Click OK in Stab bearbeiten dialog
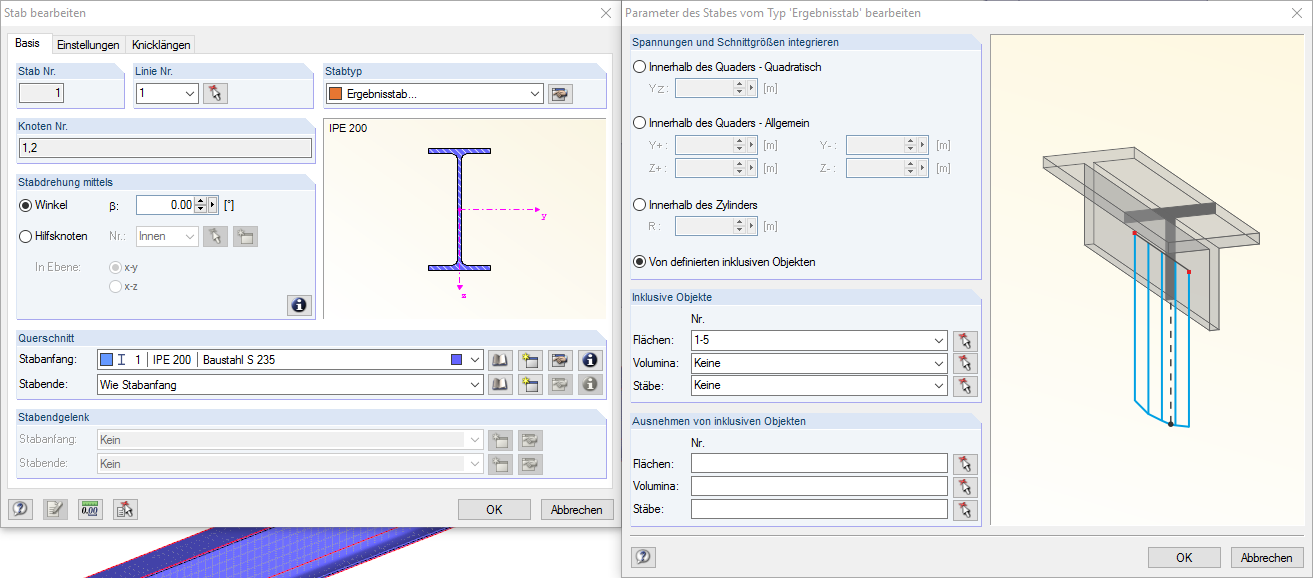1313x578 pixels. click(x=494, y=509)
